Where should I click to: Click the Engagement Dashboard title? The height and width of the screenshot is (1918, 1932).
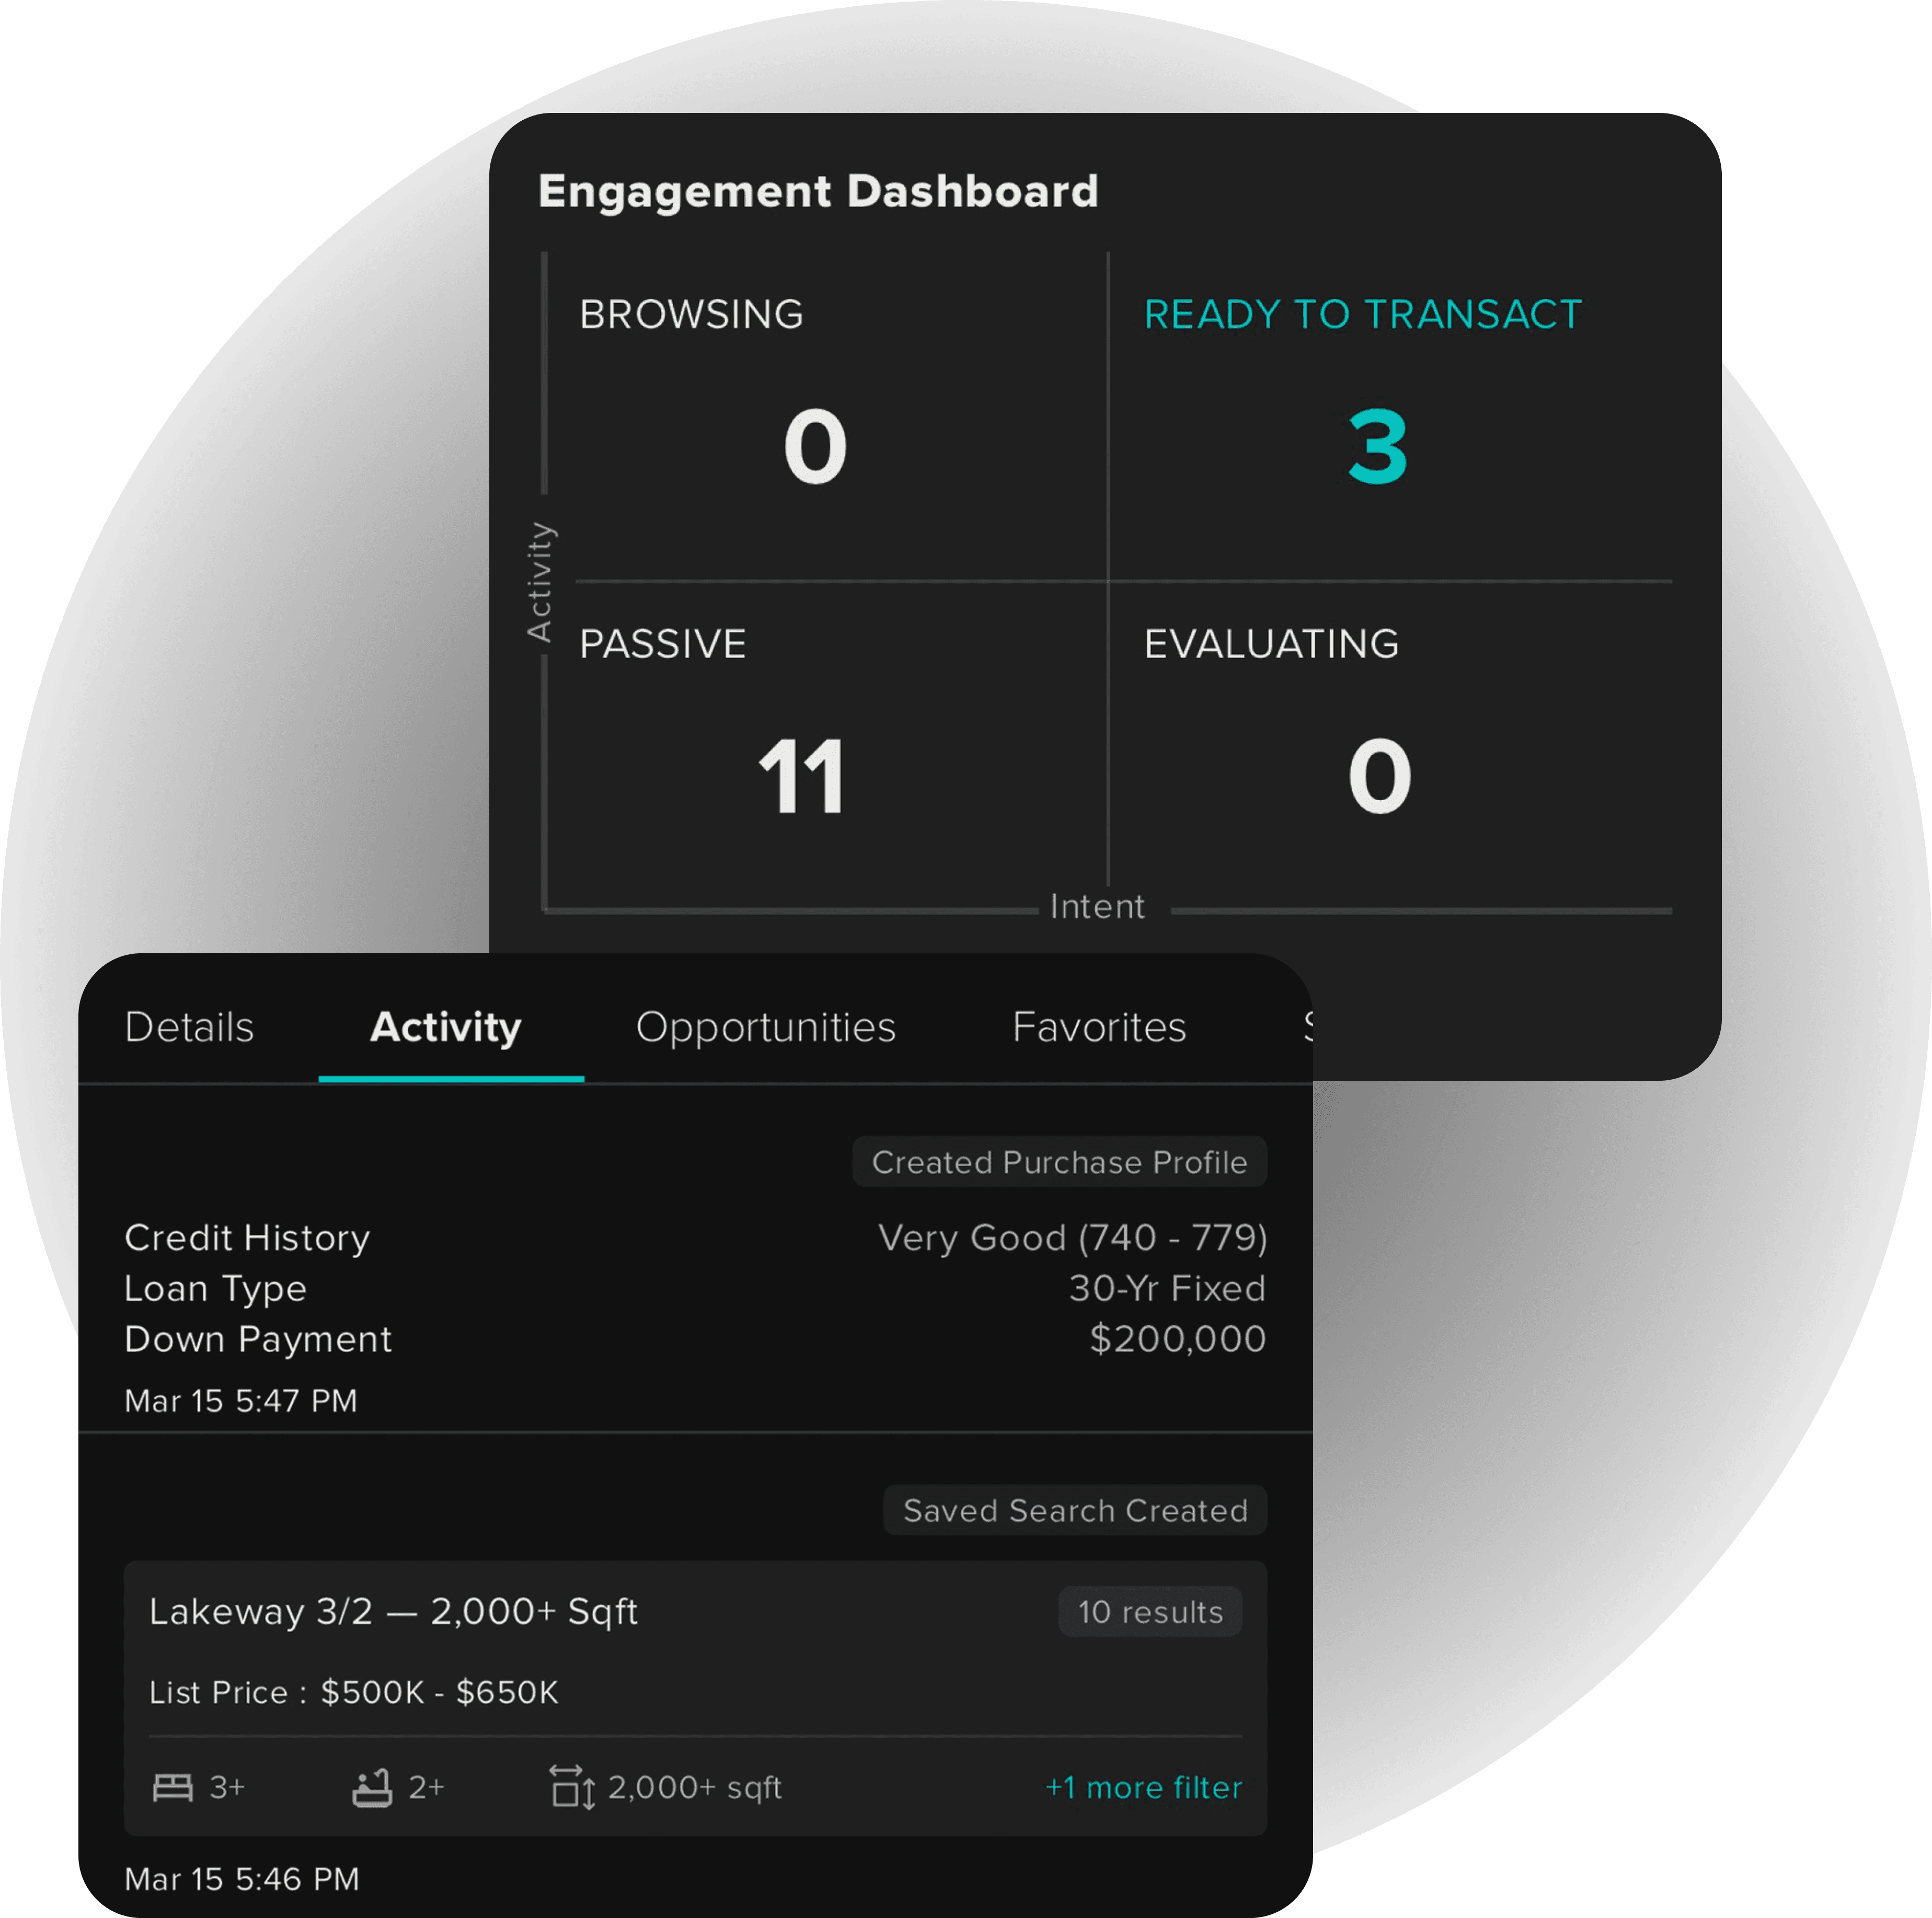818,191
